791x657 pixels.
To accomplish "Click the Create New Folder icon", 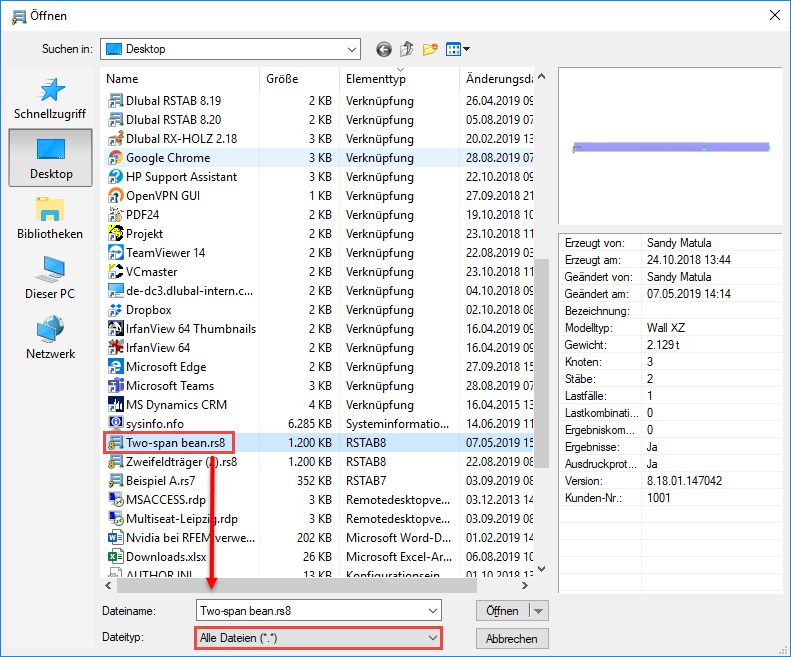I will coord(430,49).
